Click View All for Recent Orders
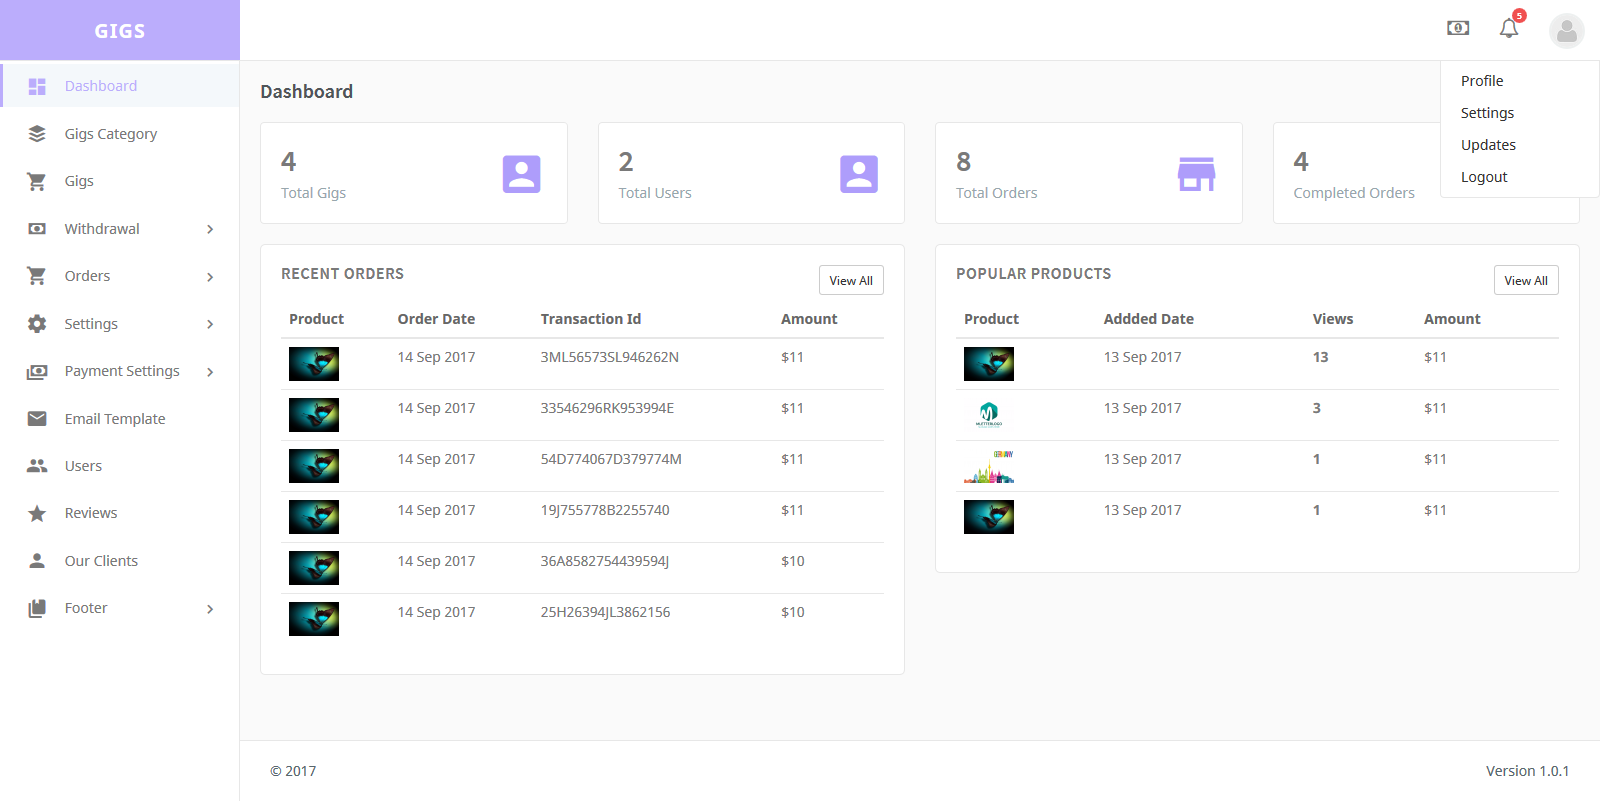1600x801 pixels. pos(851,280)
